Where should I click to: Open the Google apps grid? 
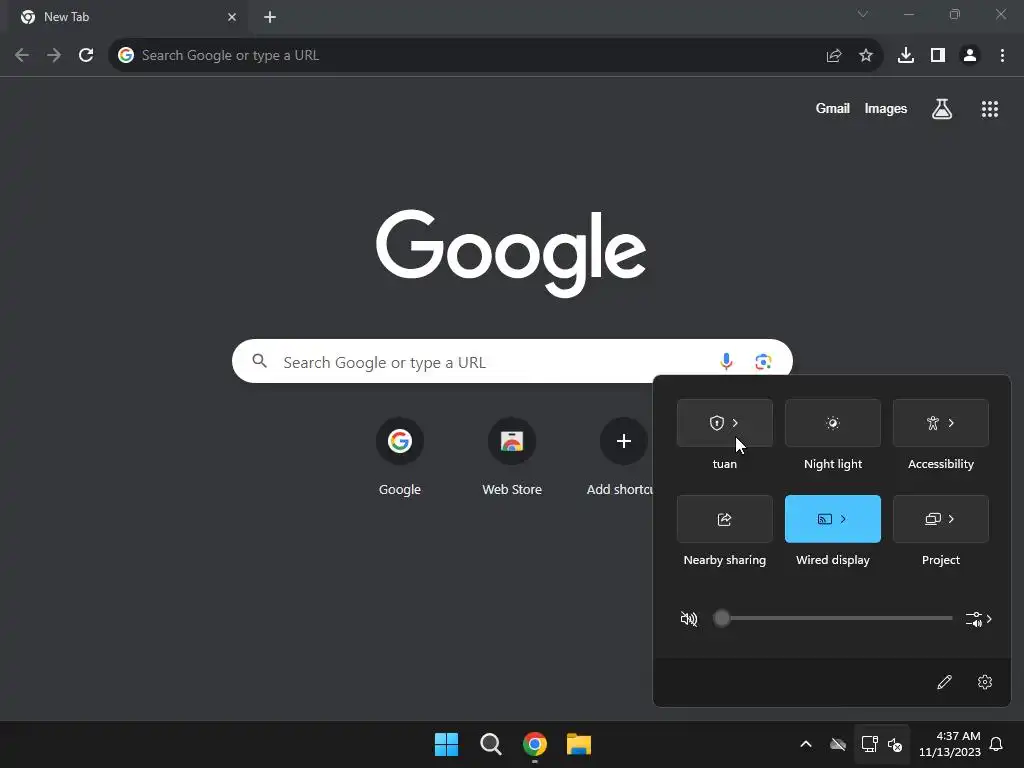tap(990, 109)
